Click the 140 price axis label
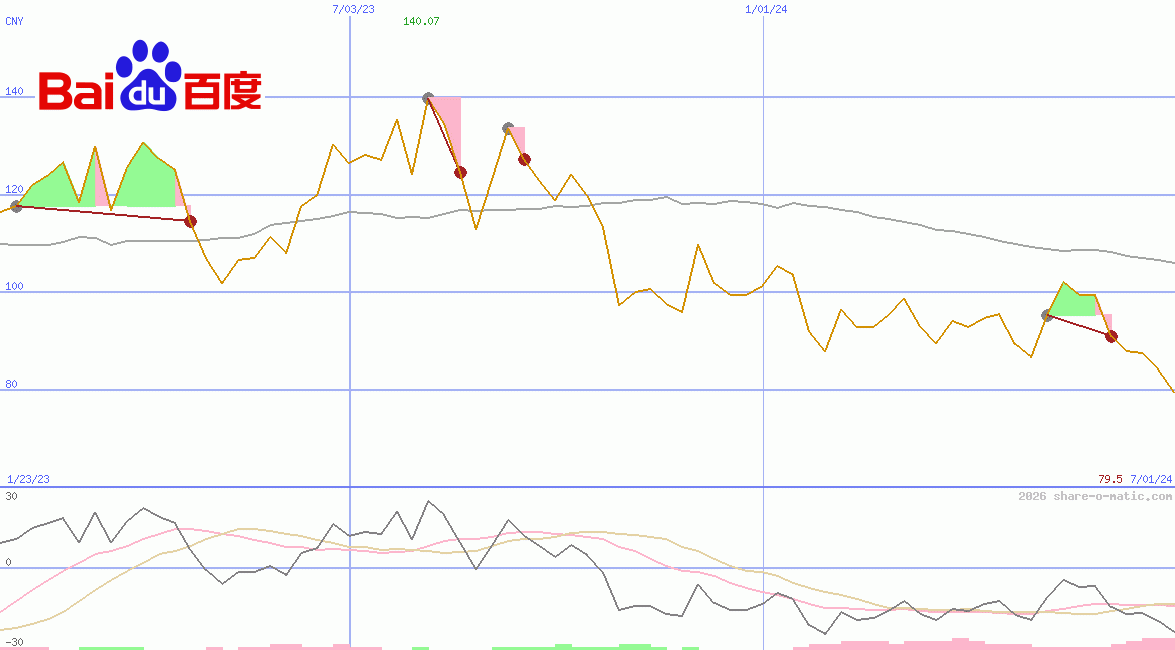The height and width of the screenshot is (650, 1175). pos(14,91)
